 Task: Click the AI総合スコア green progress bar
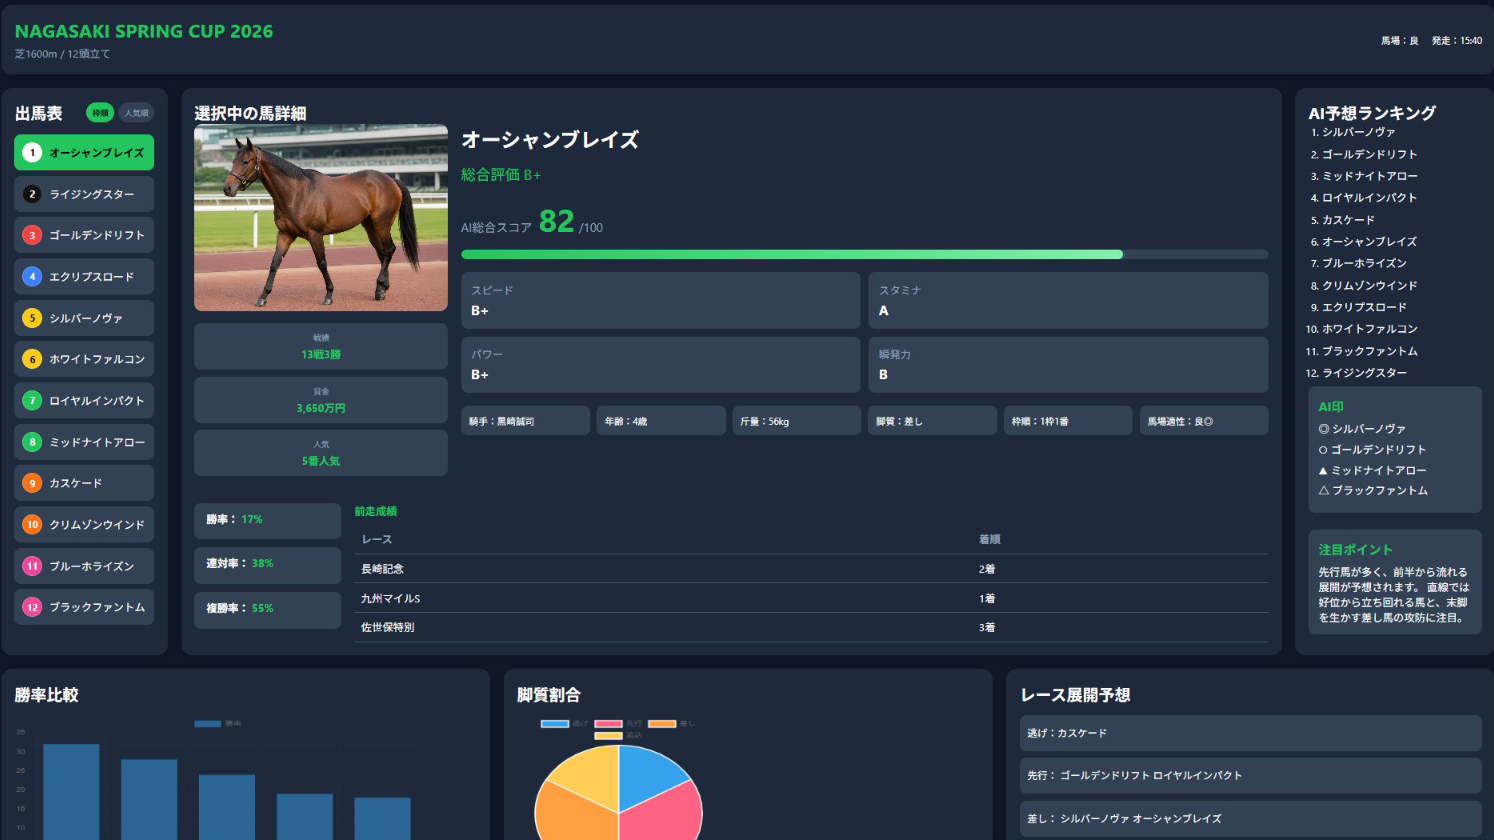(792, 255)
